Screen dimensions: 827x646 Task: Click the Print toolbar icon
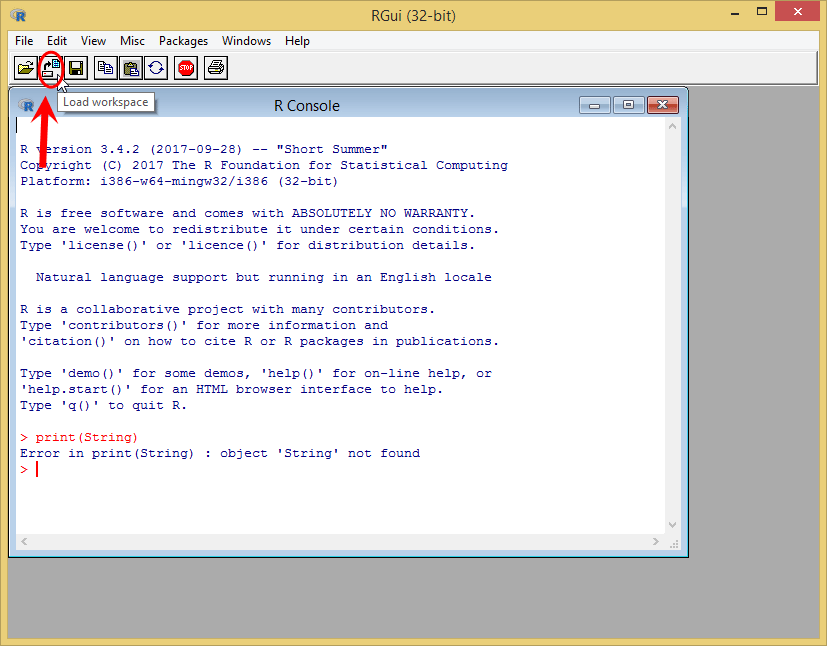[216, 68]
